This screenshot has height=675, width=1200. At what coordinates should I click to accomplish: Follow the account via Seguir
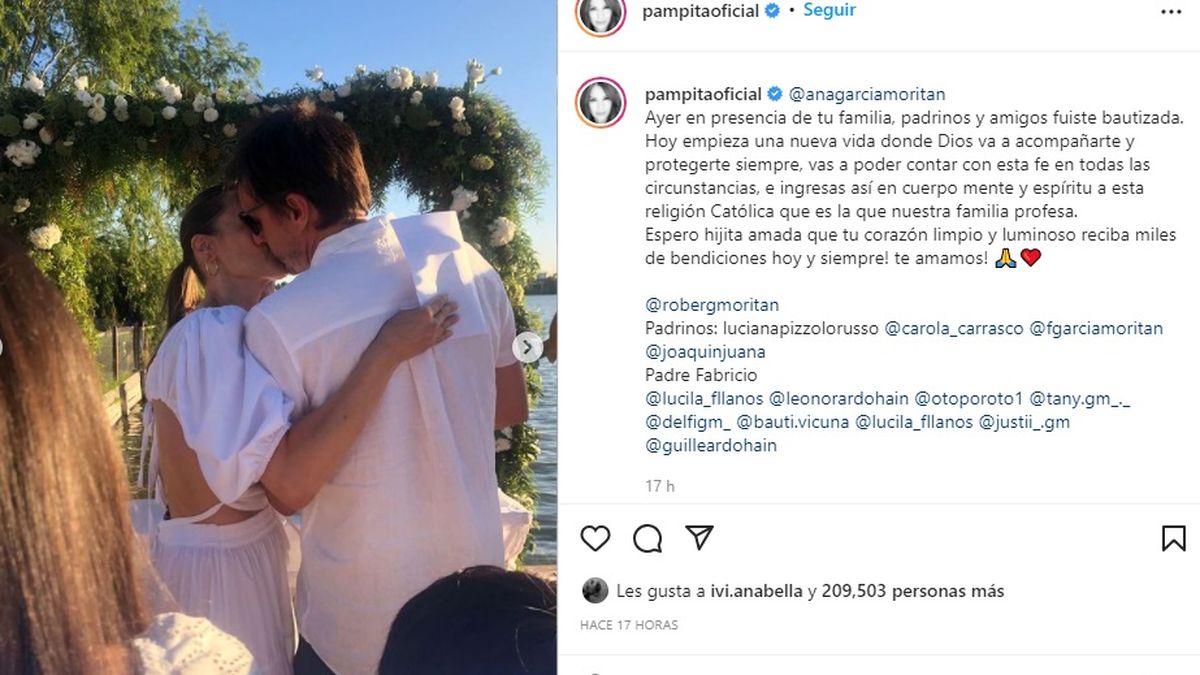click(x=829, y=11)
